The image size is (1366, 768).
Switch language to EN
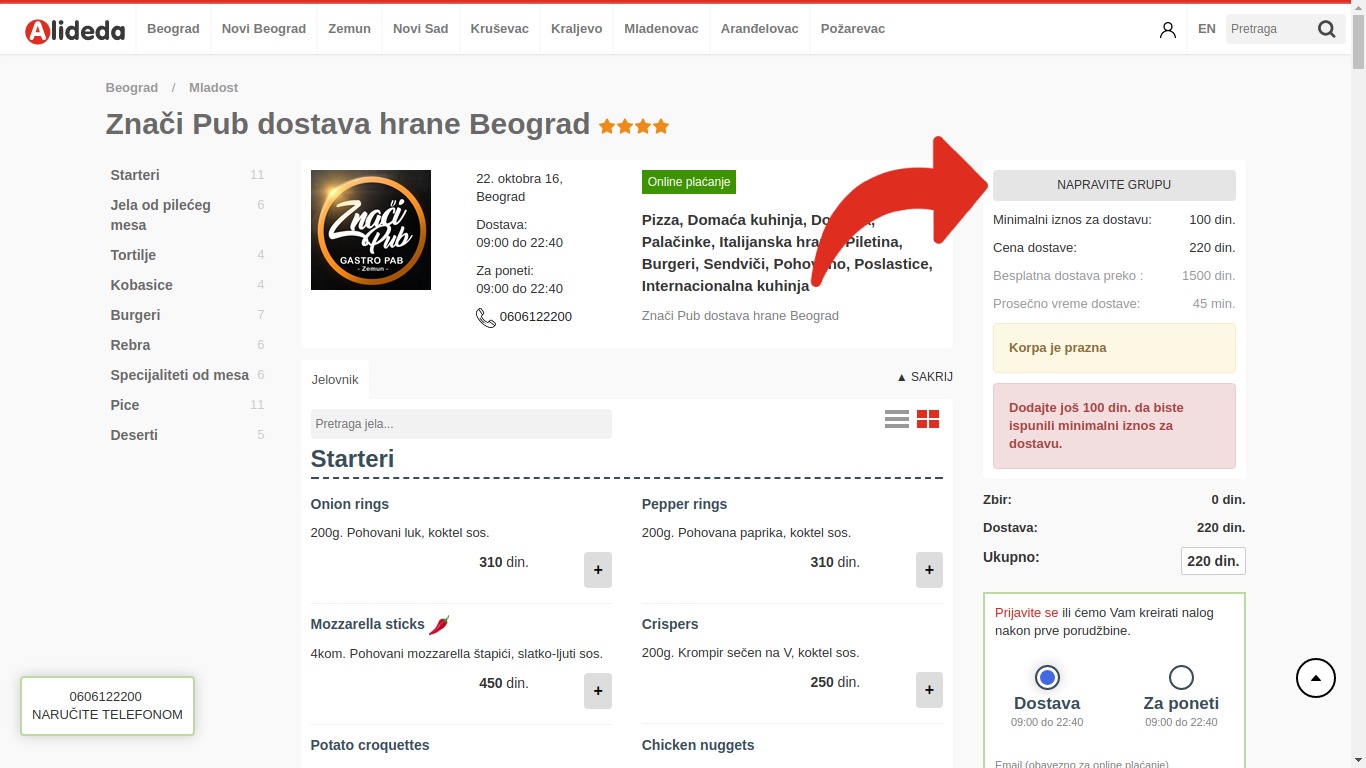tap(1206, 29)
